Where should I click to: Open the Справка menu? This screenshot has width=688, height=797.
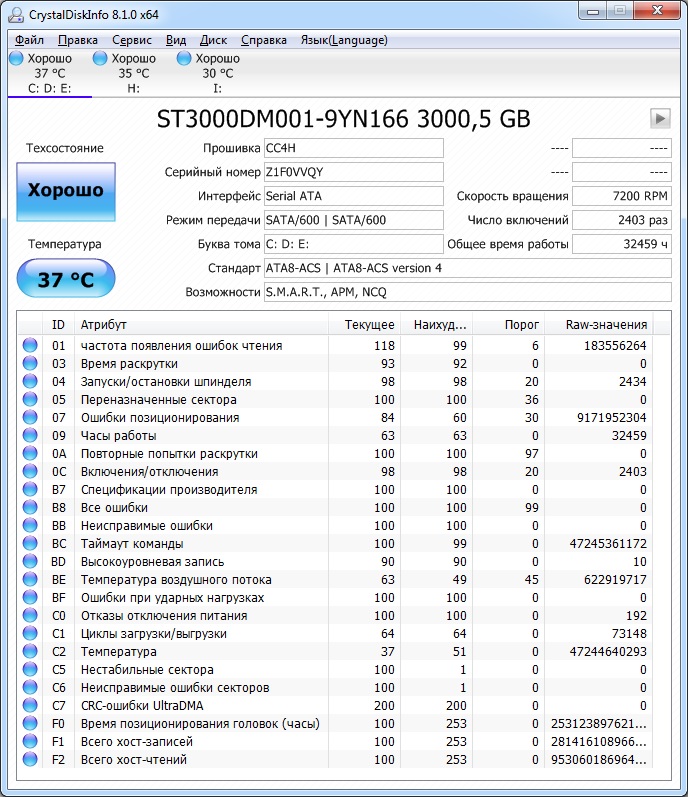pos(264,40)
